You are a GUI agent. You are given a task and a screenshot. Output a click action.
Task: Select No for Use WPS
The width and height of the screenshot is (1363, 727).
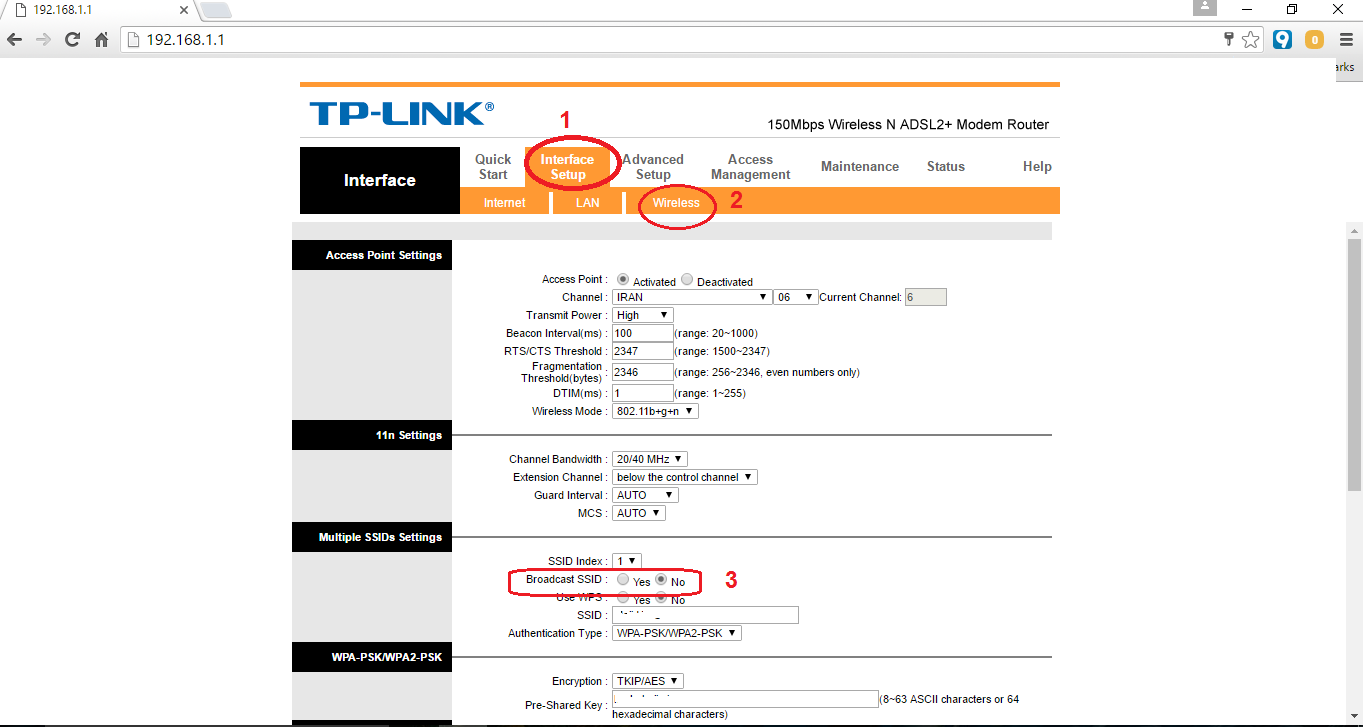[661, 598]
